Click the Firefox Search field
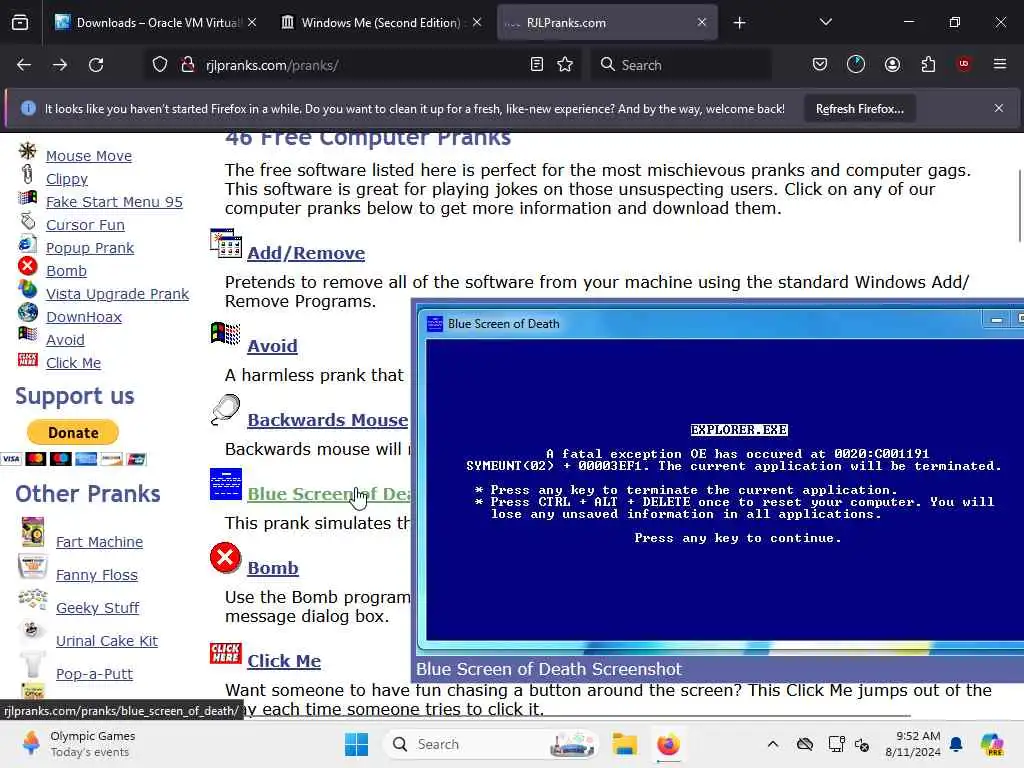Viewport: 1024px width, 768px height. [x=681, y=65]
